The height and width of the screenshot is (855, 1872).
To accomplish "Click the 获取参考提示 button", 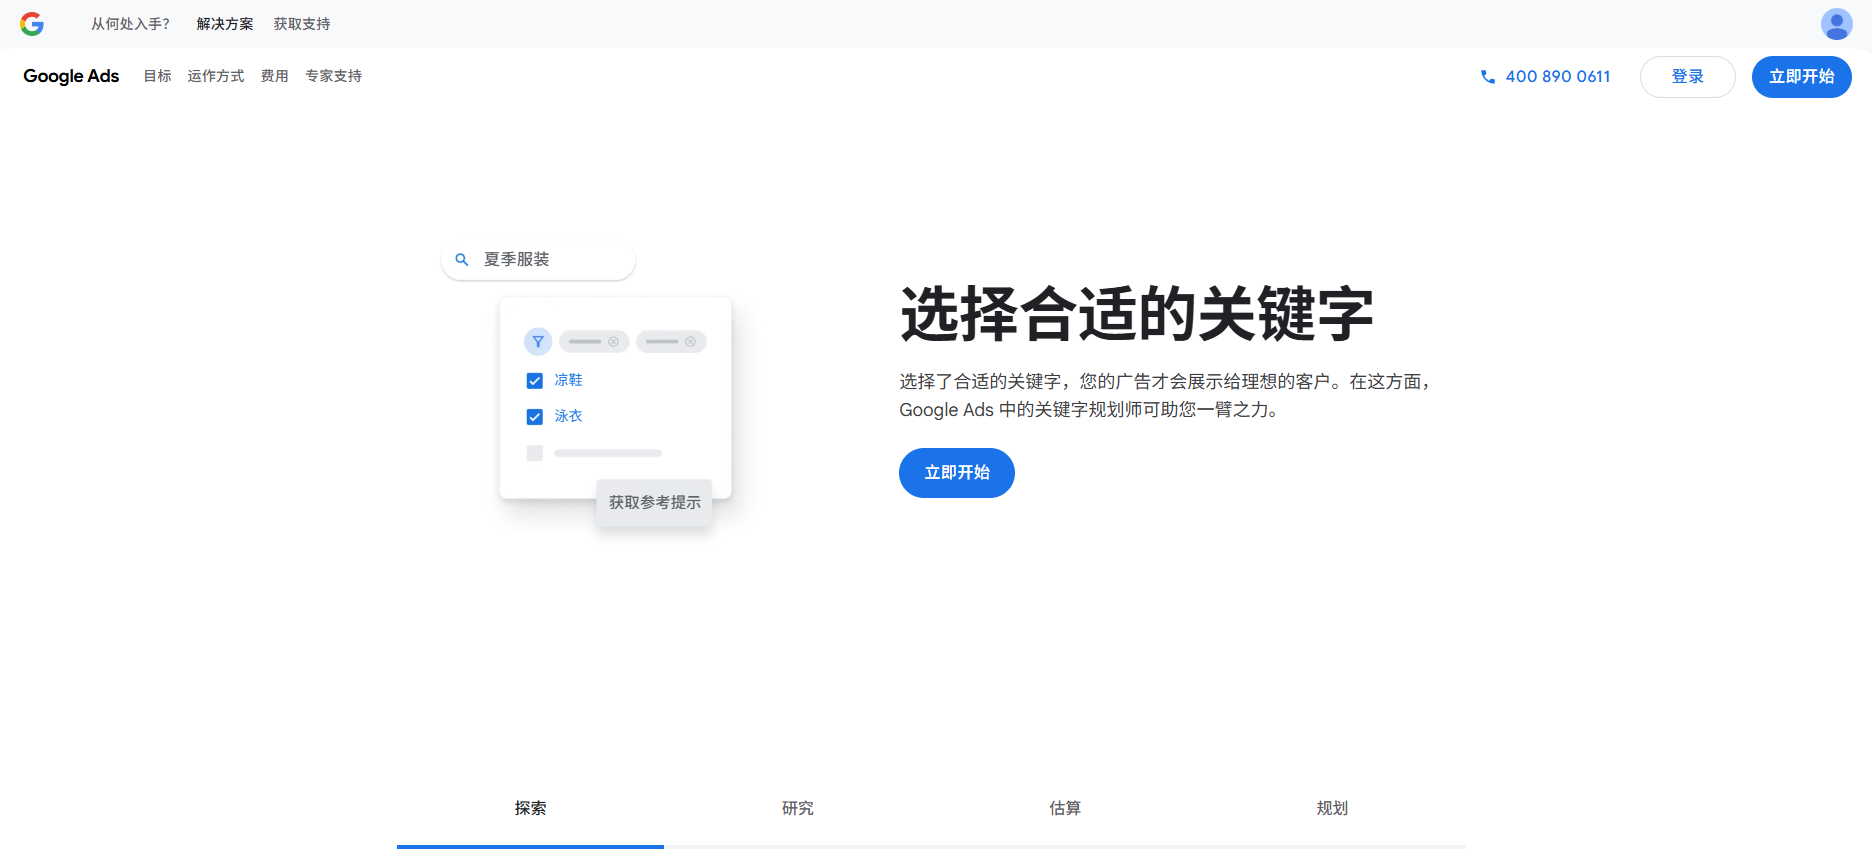I will click(655, 503).
